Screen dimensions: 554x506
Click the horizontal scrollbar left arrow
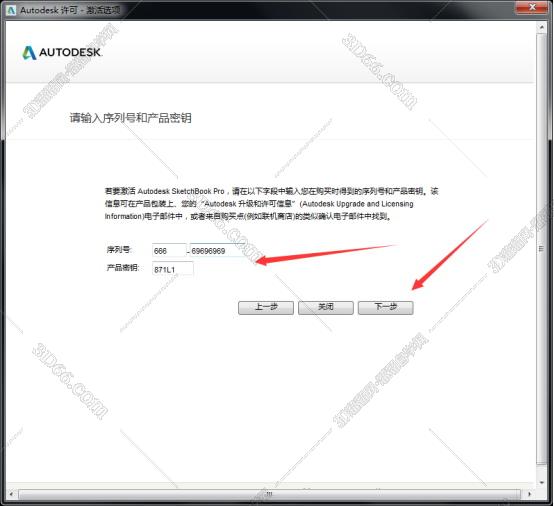(x=11, y=494)
